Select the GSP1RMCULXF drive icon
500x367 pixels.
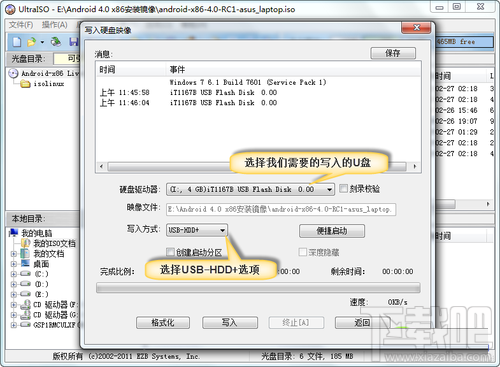pos(26,324)
